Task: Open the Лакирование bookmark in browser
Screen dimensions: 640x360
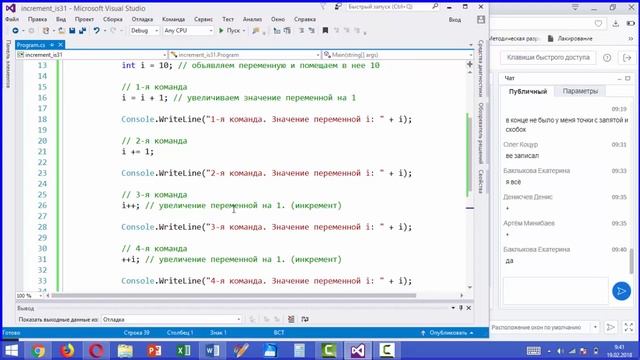Action: tap(570, 38)
